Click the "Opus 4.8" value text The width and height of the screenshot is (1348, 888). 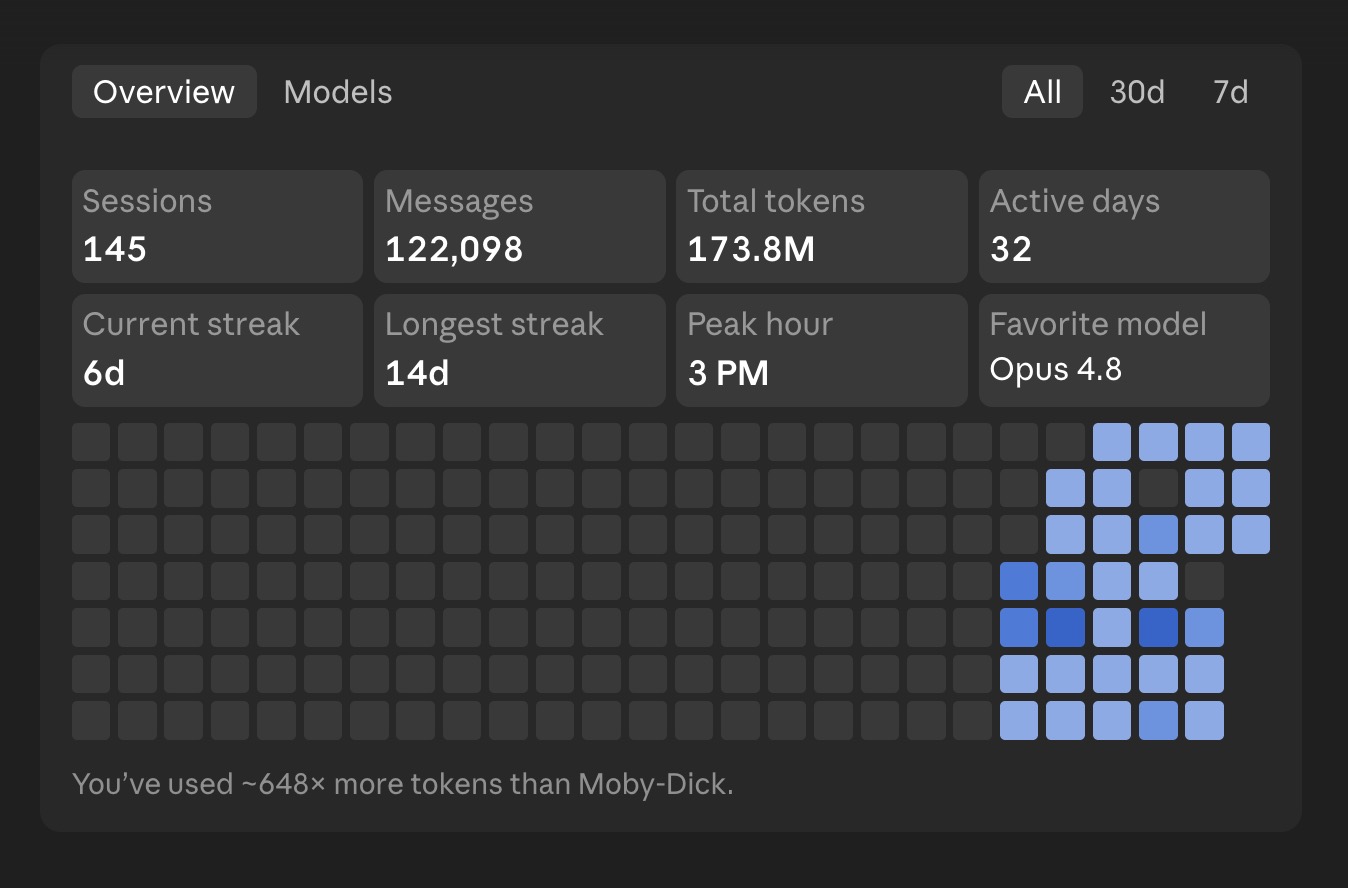1055,370
